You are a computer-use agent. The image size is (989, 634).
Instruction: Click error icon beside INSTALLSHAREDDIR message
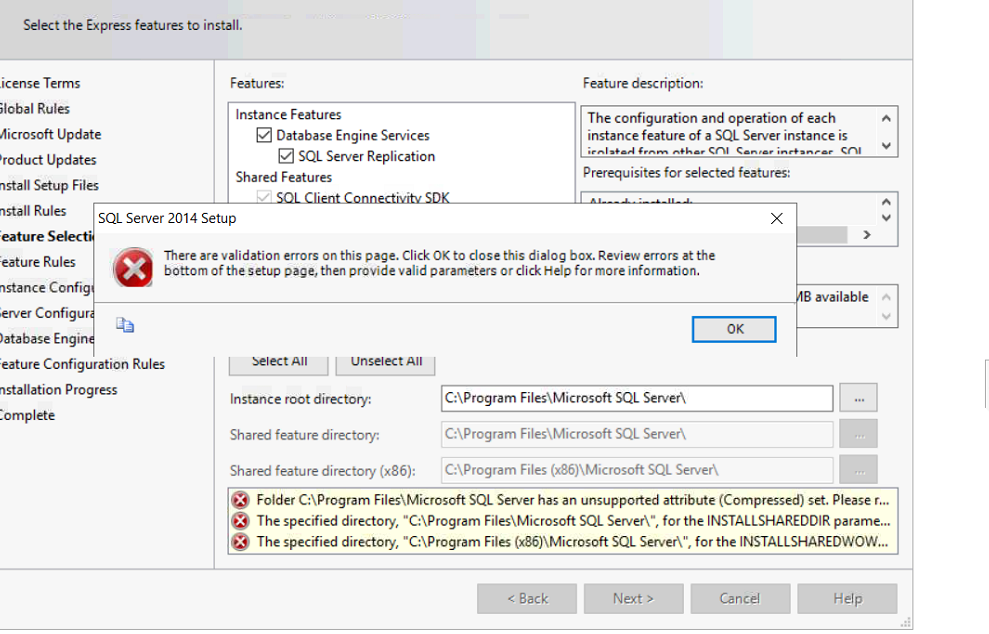(x=240, y=521)
